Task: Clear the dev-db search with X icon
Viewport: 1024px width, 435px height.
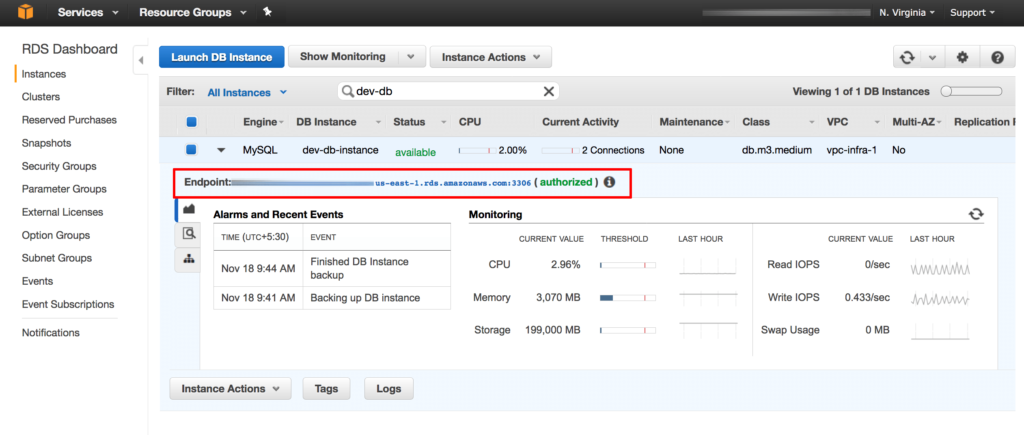Action: [x=549, y=91]
